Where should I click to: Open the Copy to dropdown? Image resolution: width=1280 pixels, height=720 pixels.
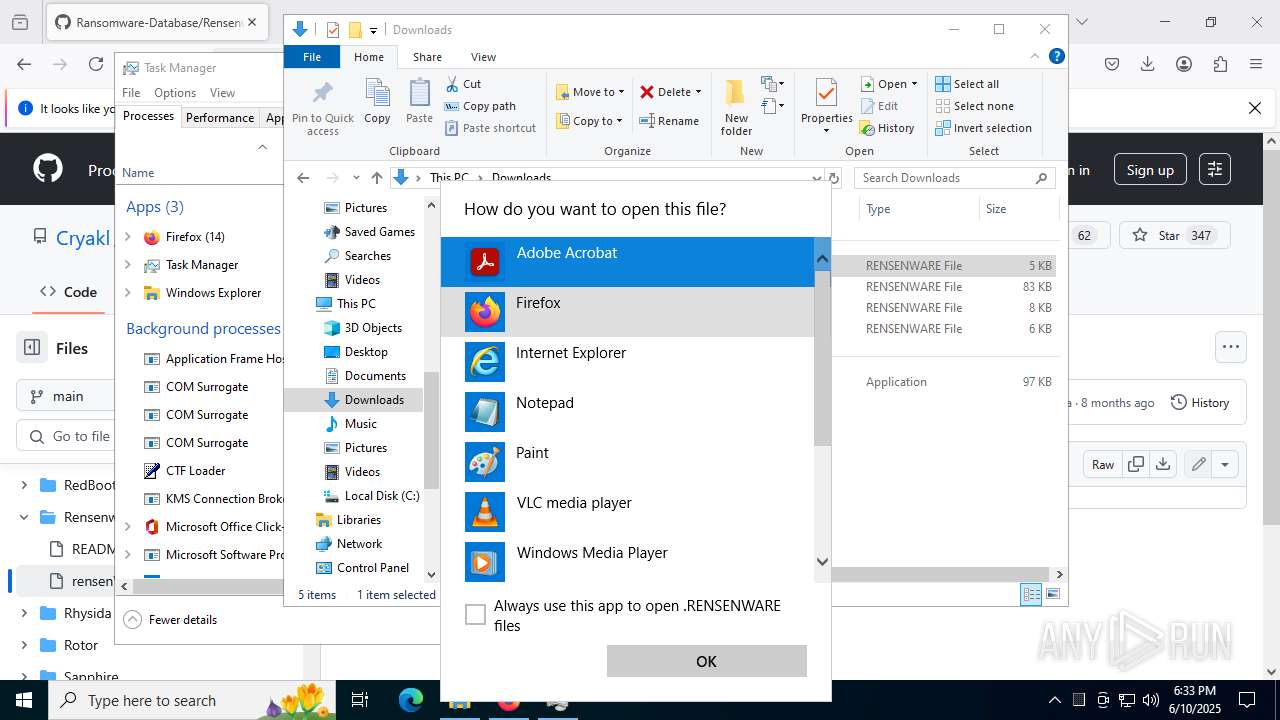589,121
